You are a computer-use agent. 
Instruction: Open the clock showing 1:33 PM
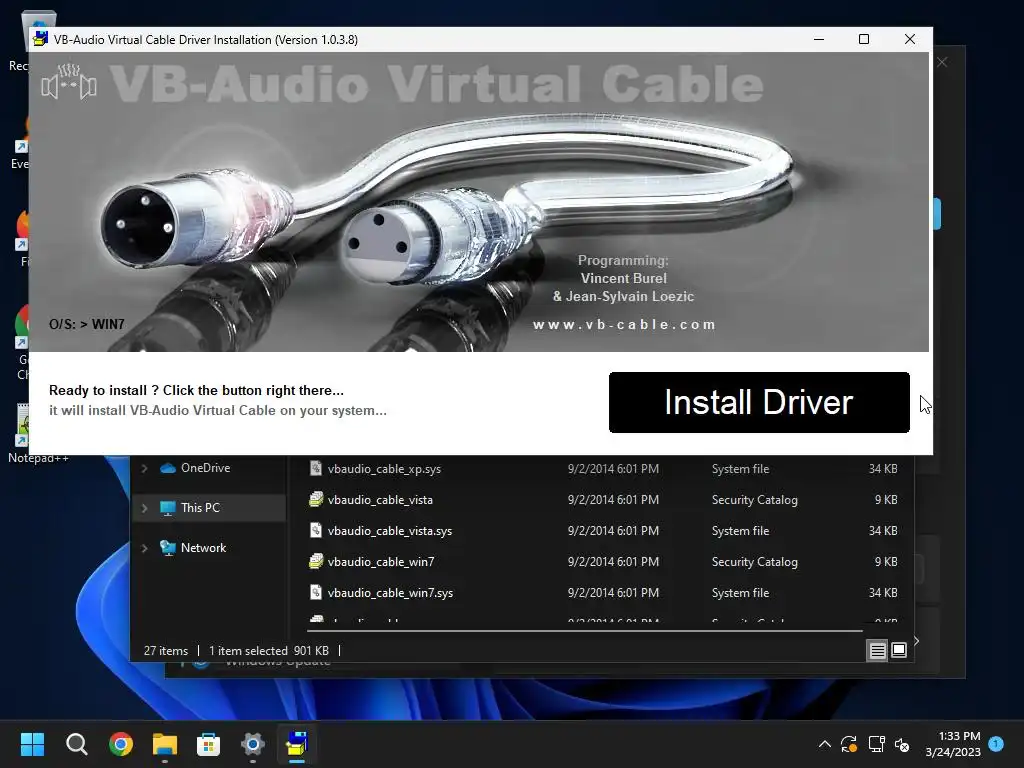tap(953, 744)
